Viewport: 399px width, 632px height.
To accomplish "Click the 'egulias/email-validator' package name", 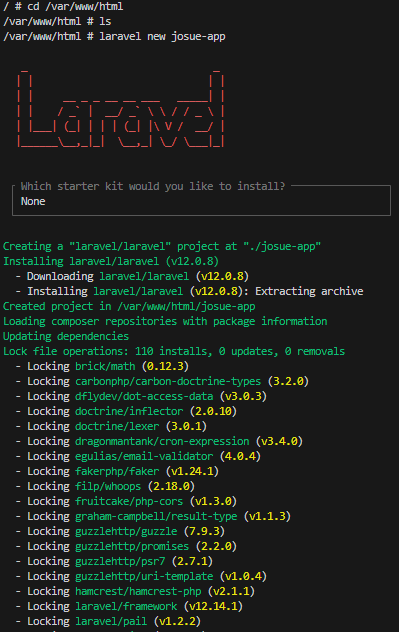I will [x=144, y=456].
